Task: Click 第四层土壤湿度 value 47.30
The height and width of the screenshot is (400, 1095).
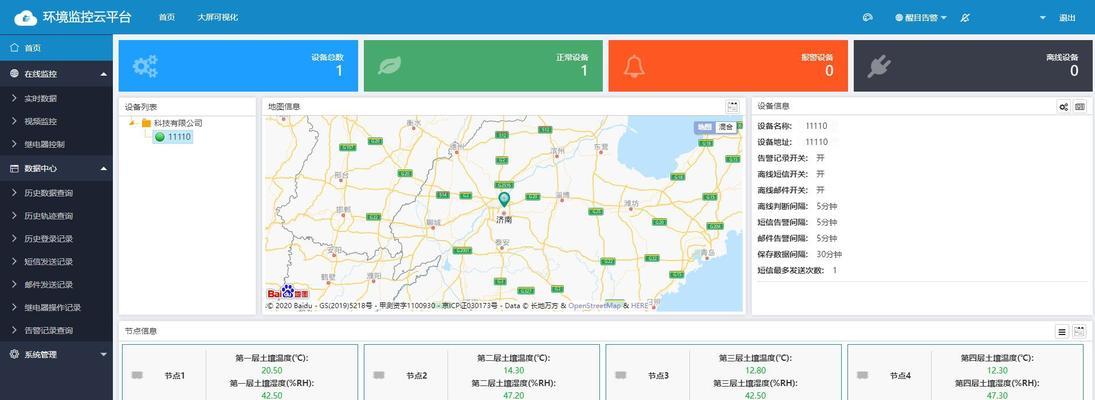Action: click(997, 396)
